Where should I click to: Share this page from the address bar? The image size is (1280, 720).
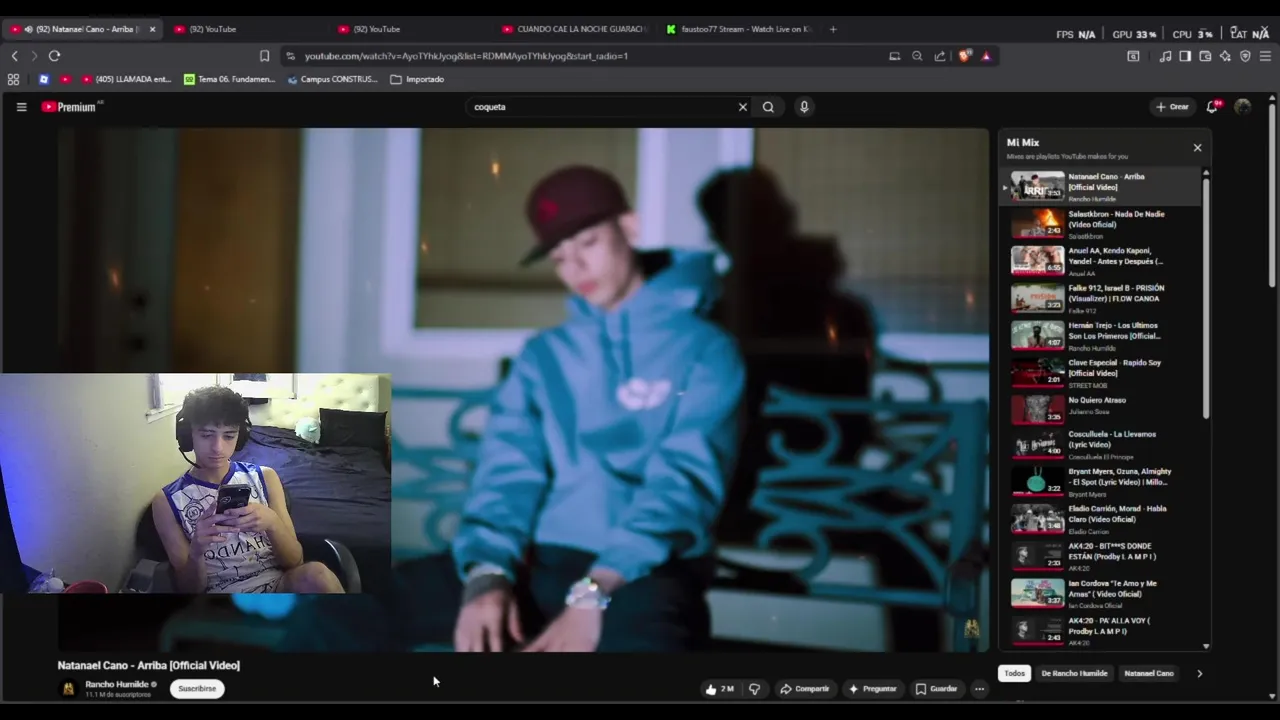pos(940,56)
